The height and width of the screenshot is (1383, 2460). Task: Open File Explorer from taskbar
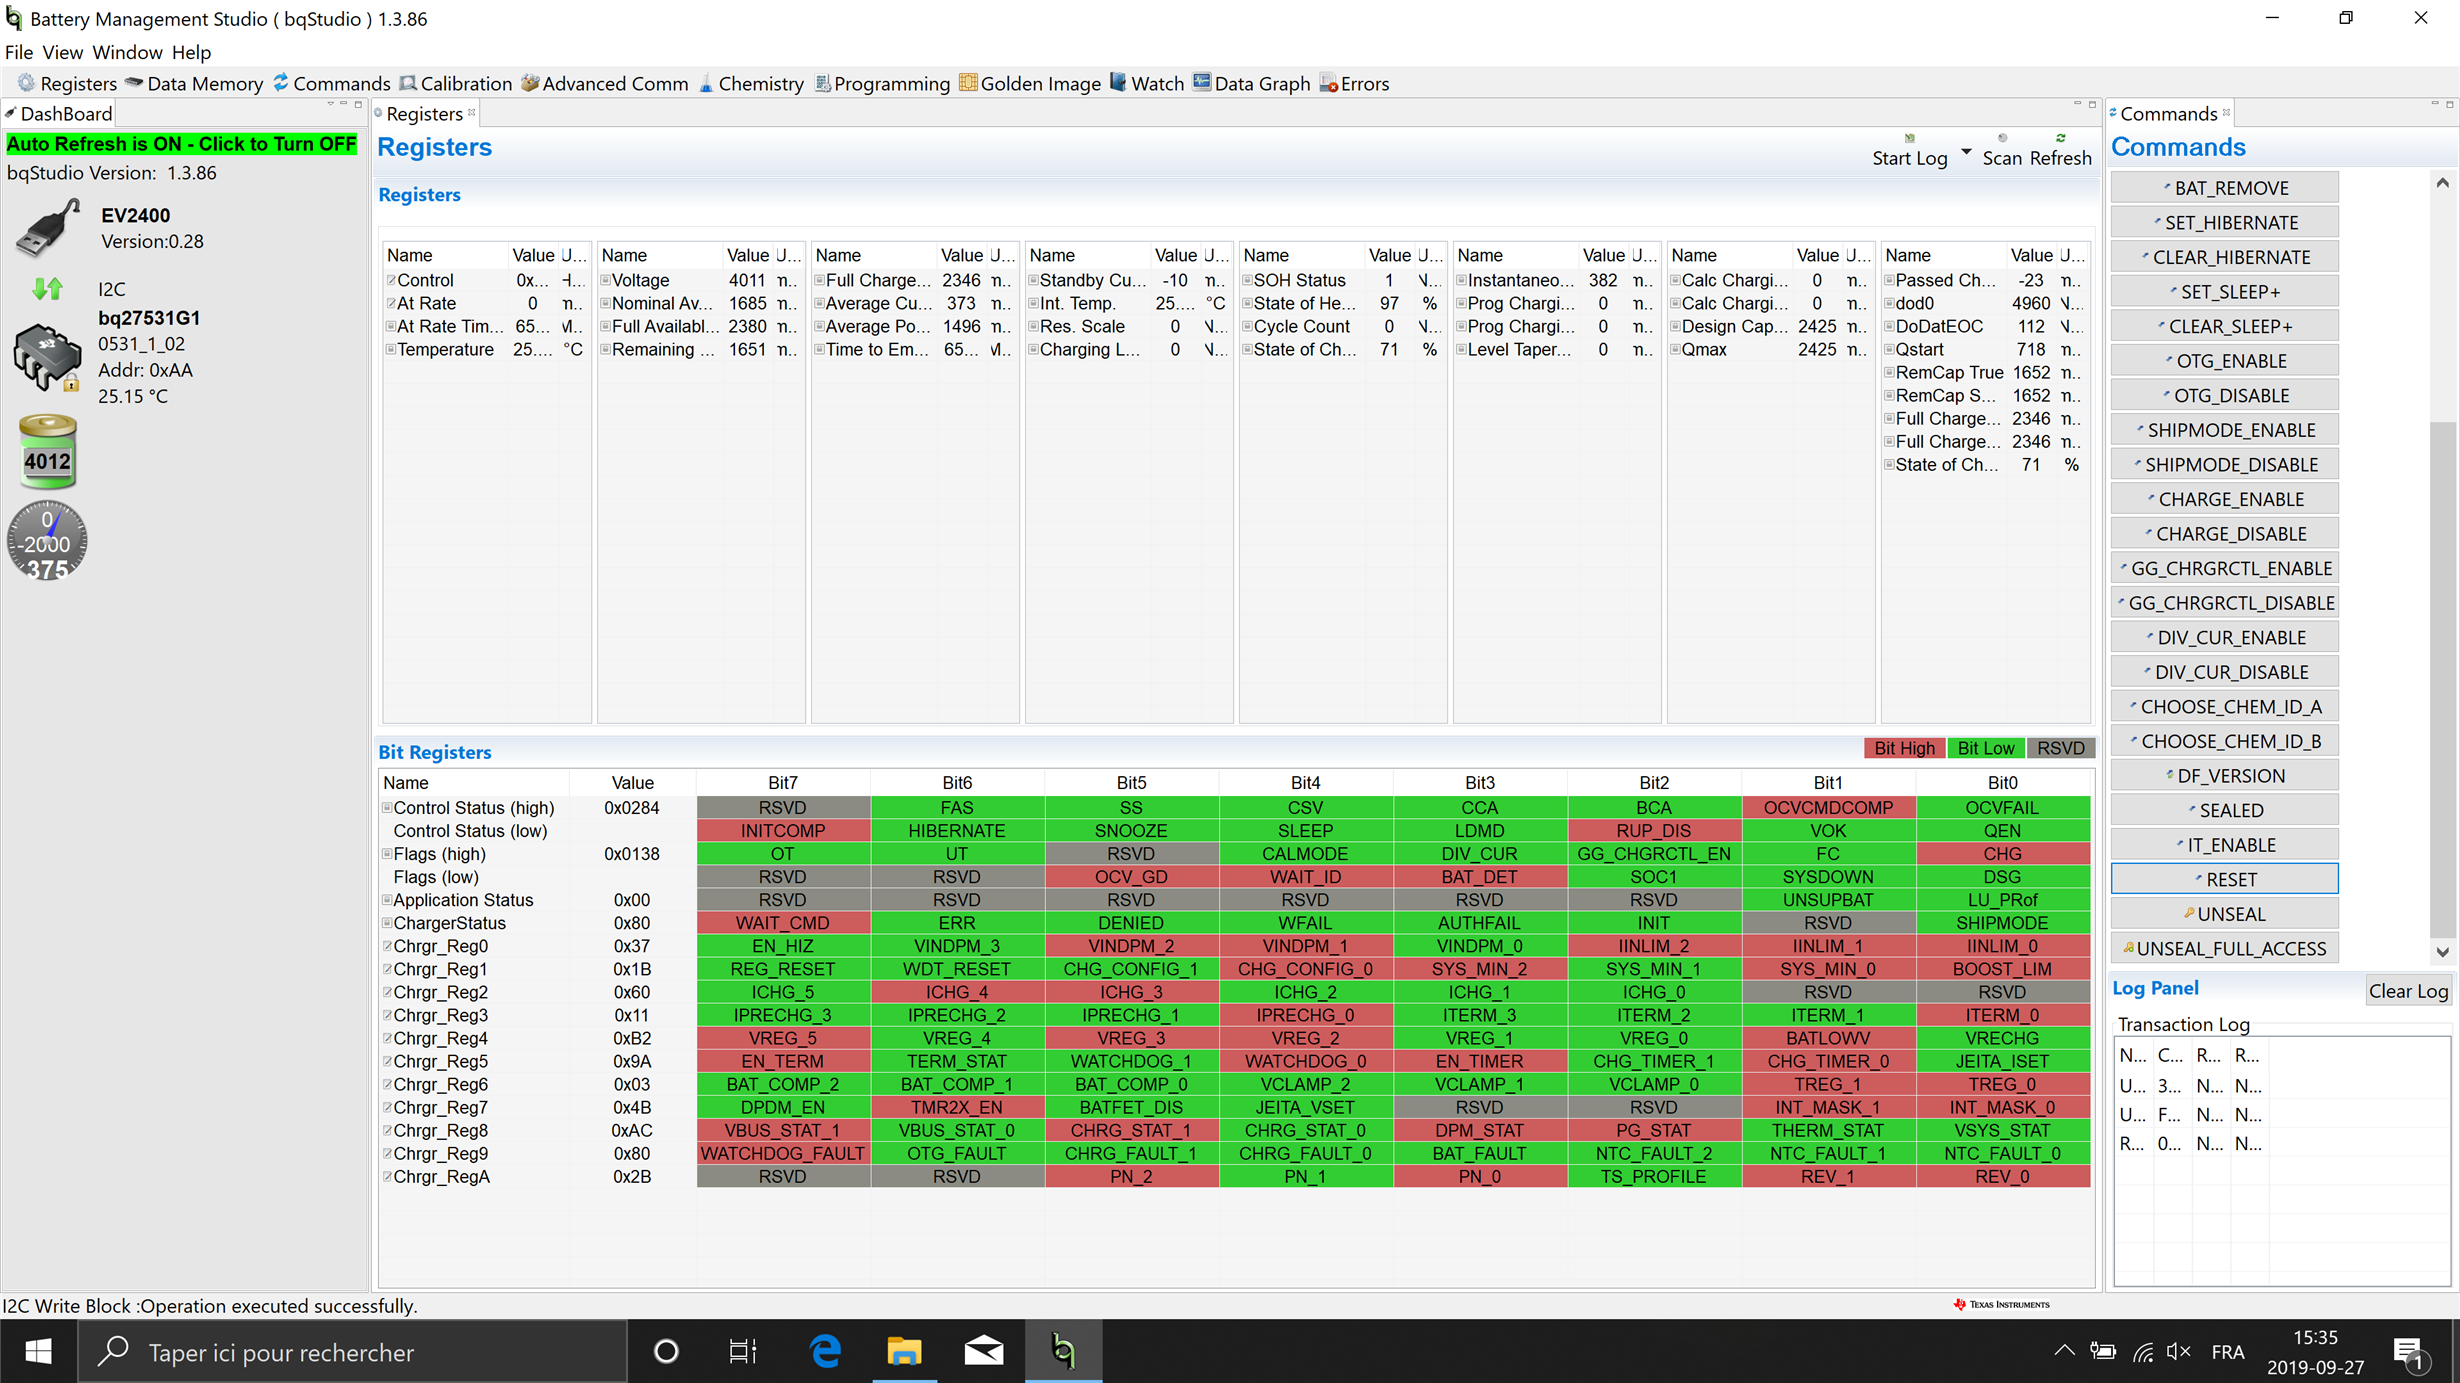click(904, 1352)
